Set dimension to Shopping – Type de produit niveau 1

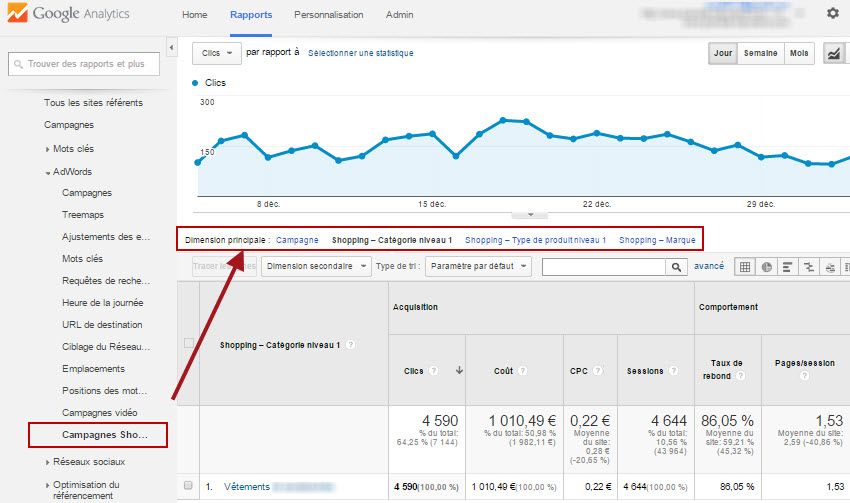(x=536, y=240)
